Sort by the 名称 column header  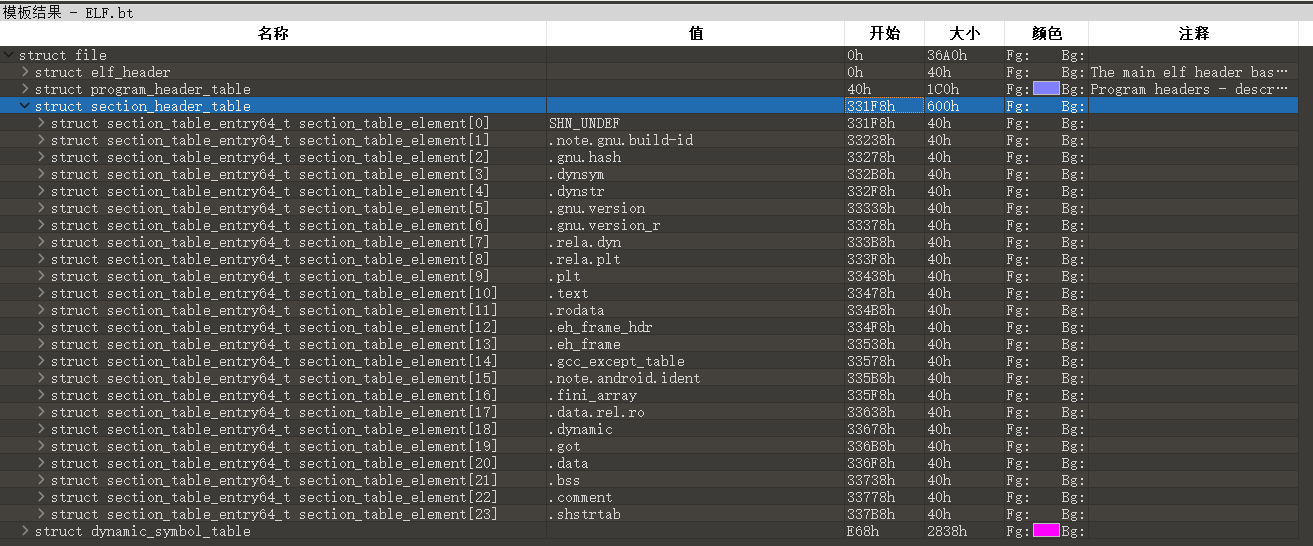(x=273, y=34)
